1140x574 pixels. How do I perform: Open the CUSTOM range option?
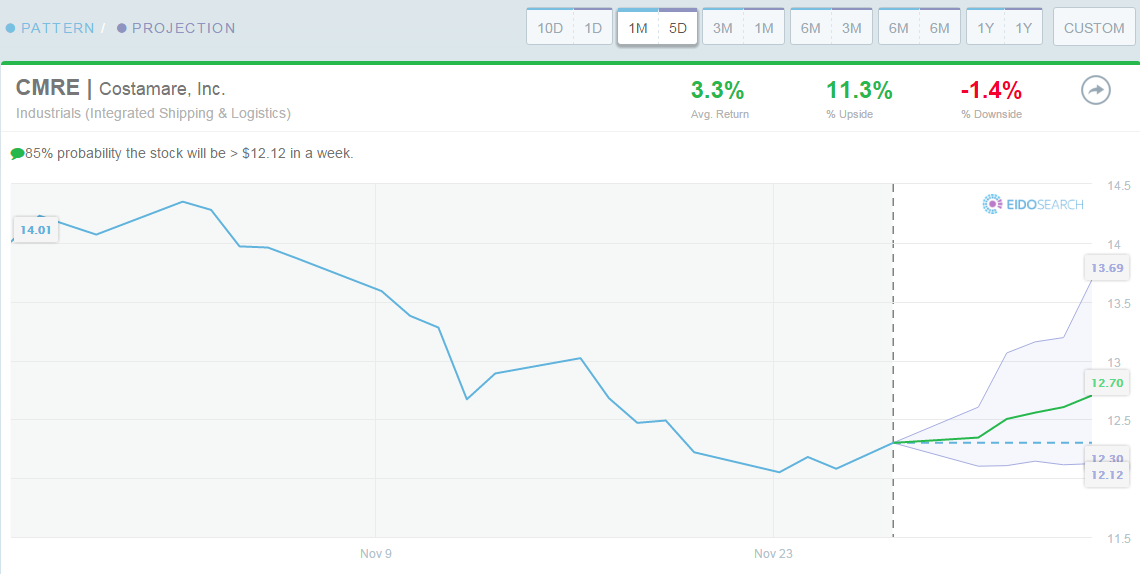click(1093, 28)
